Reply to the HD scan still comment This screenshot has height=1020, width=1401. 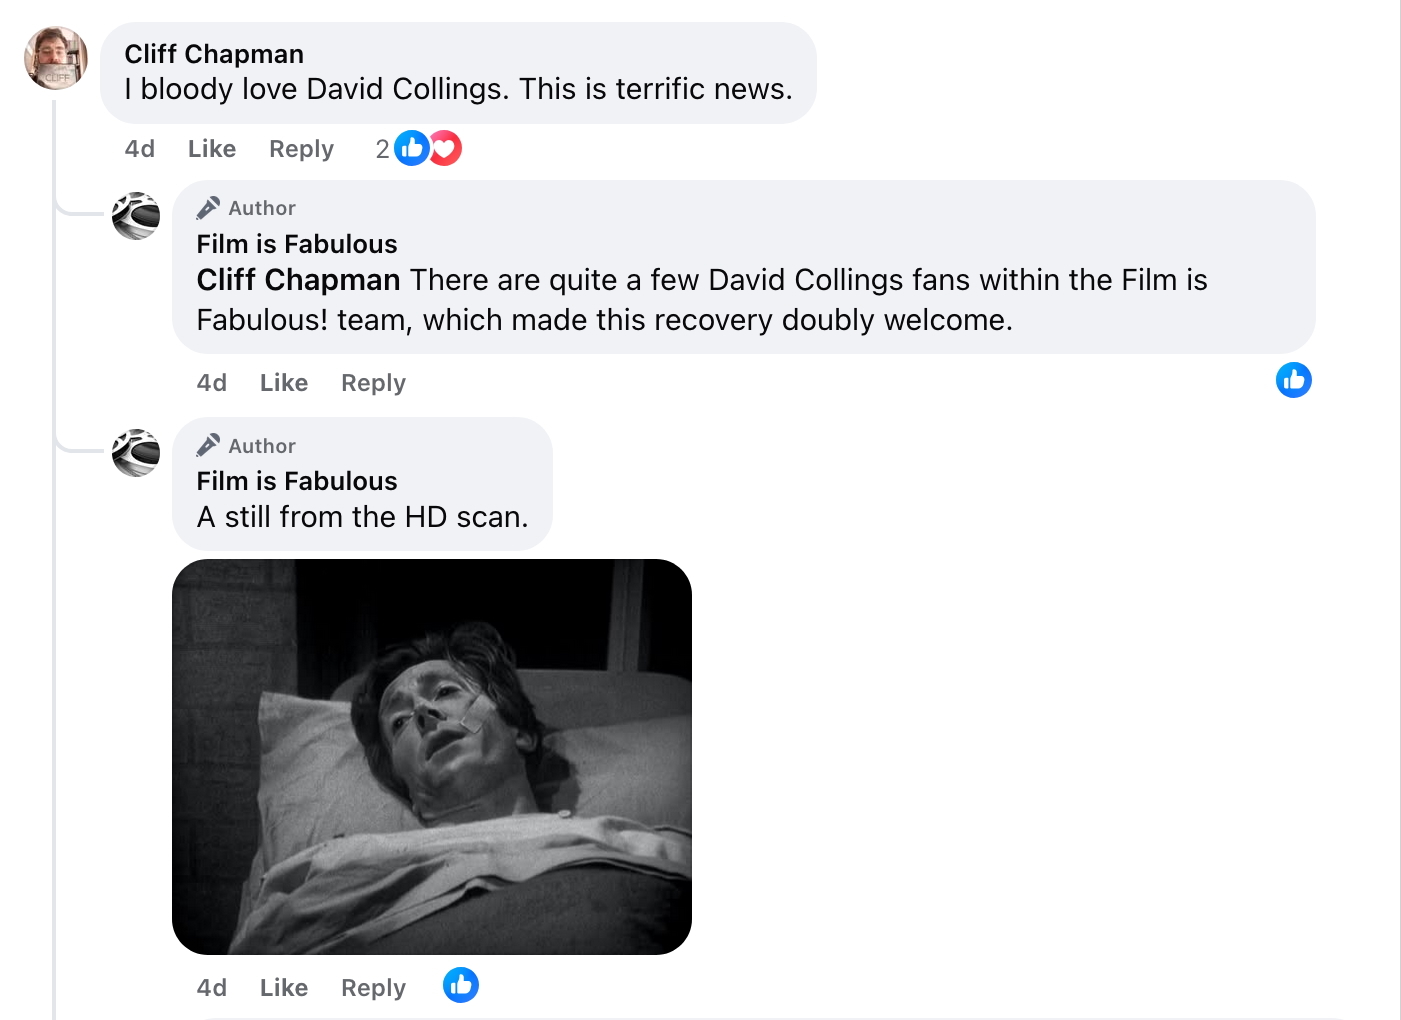tap(373, 988)
